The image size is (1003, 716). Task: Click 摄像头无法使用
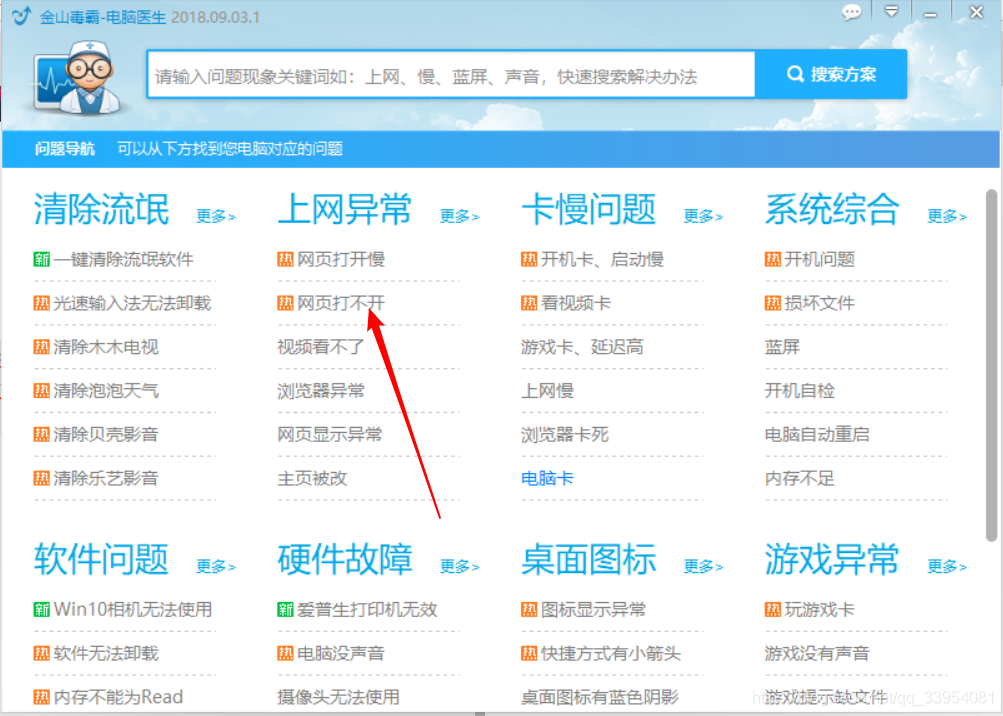click(338, 697)
